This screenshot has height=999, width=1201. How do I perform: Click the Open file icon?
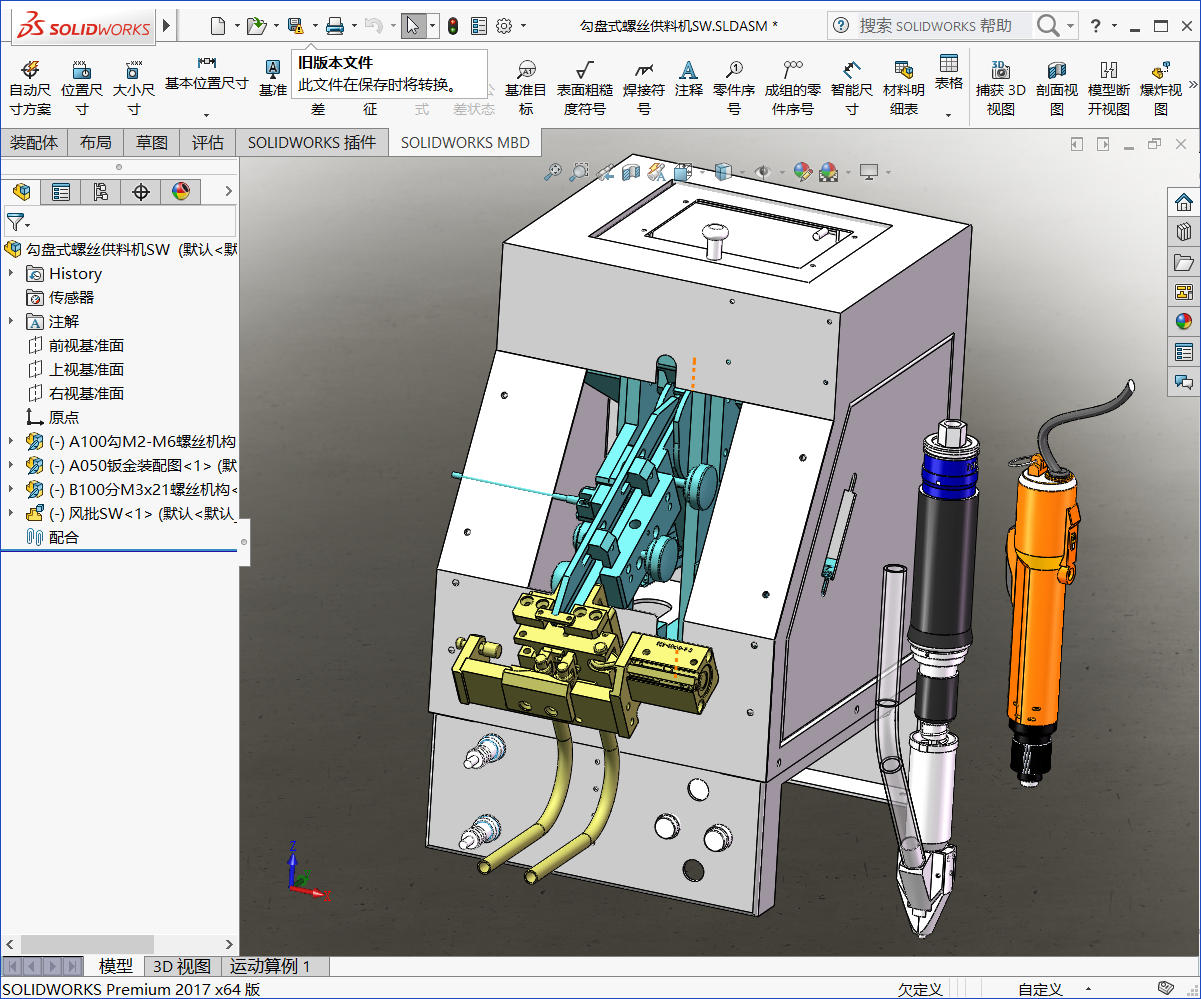click(256, 26)
